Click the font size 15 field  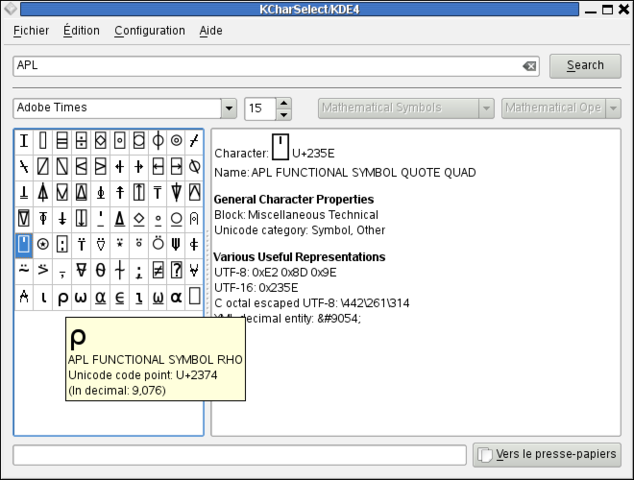coord(260,109)
